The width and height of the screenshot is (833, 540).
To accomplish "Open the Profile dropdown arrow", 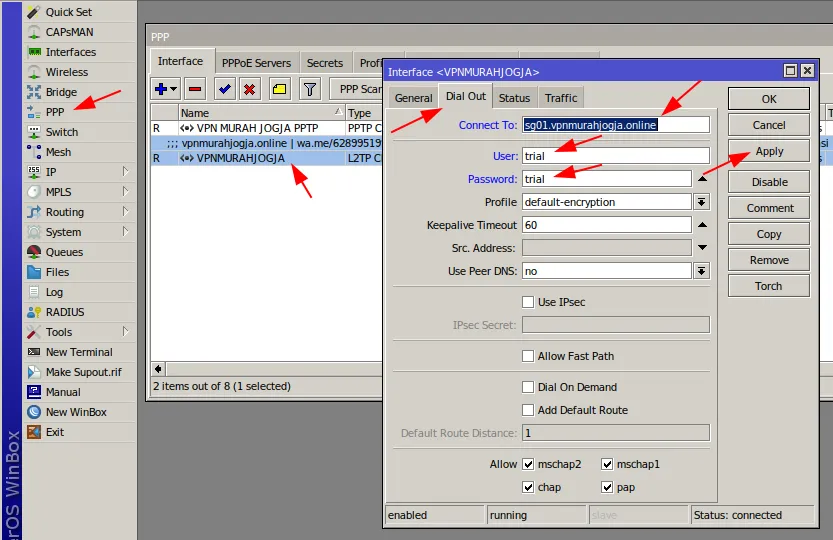I will click(702, 202).
